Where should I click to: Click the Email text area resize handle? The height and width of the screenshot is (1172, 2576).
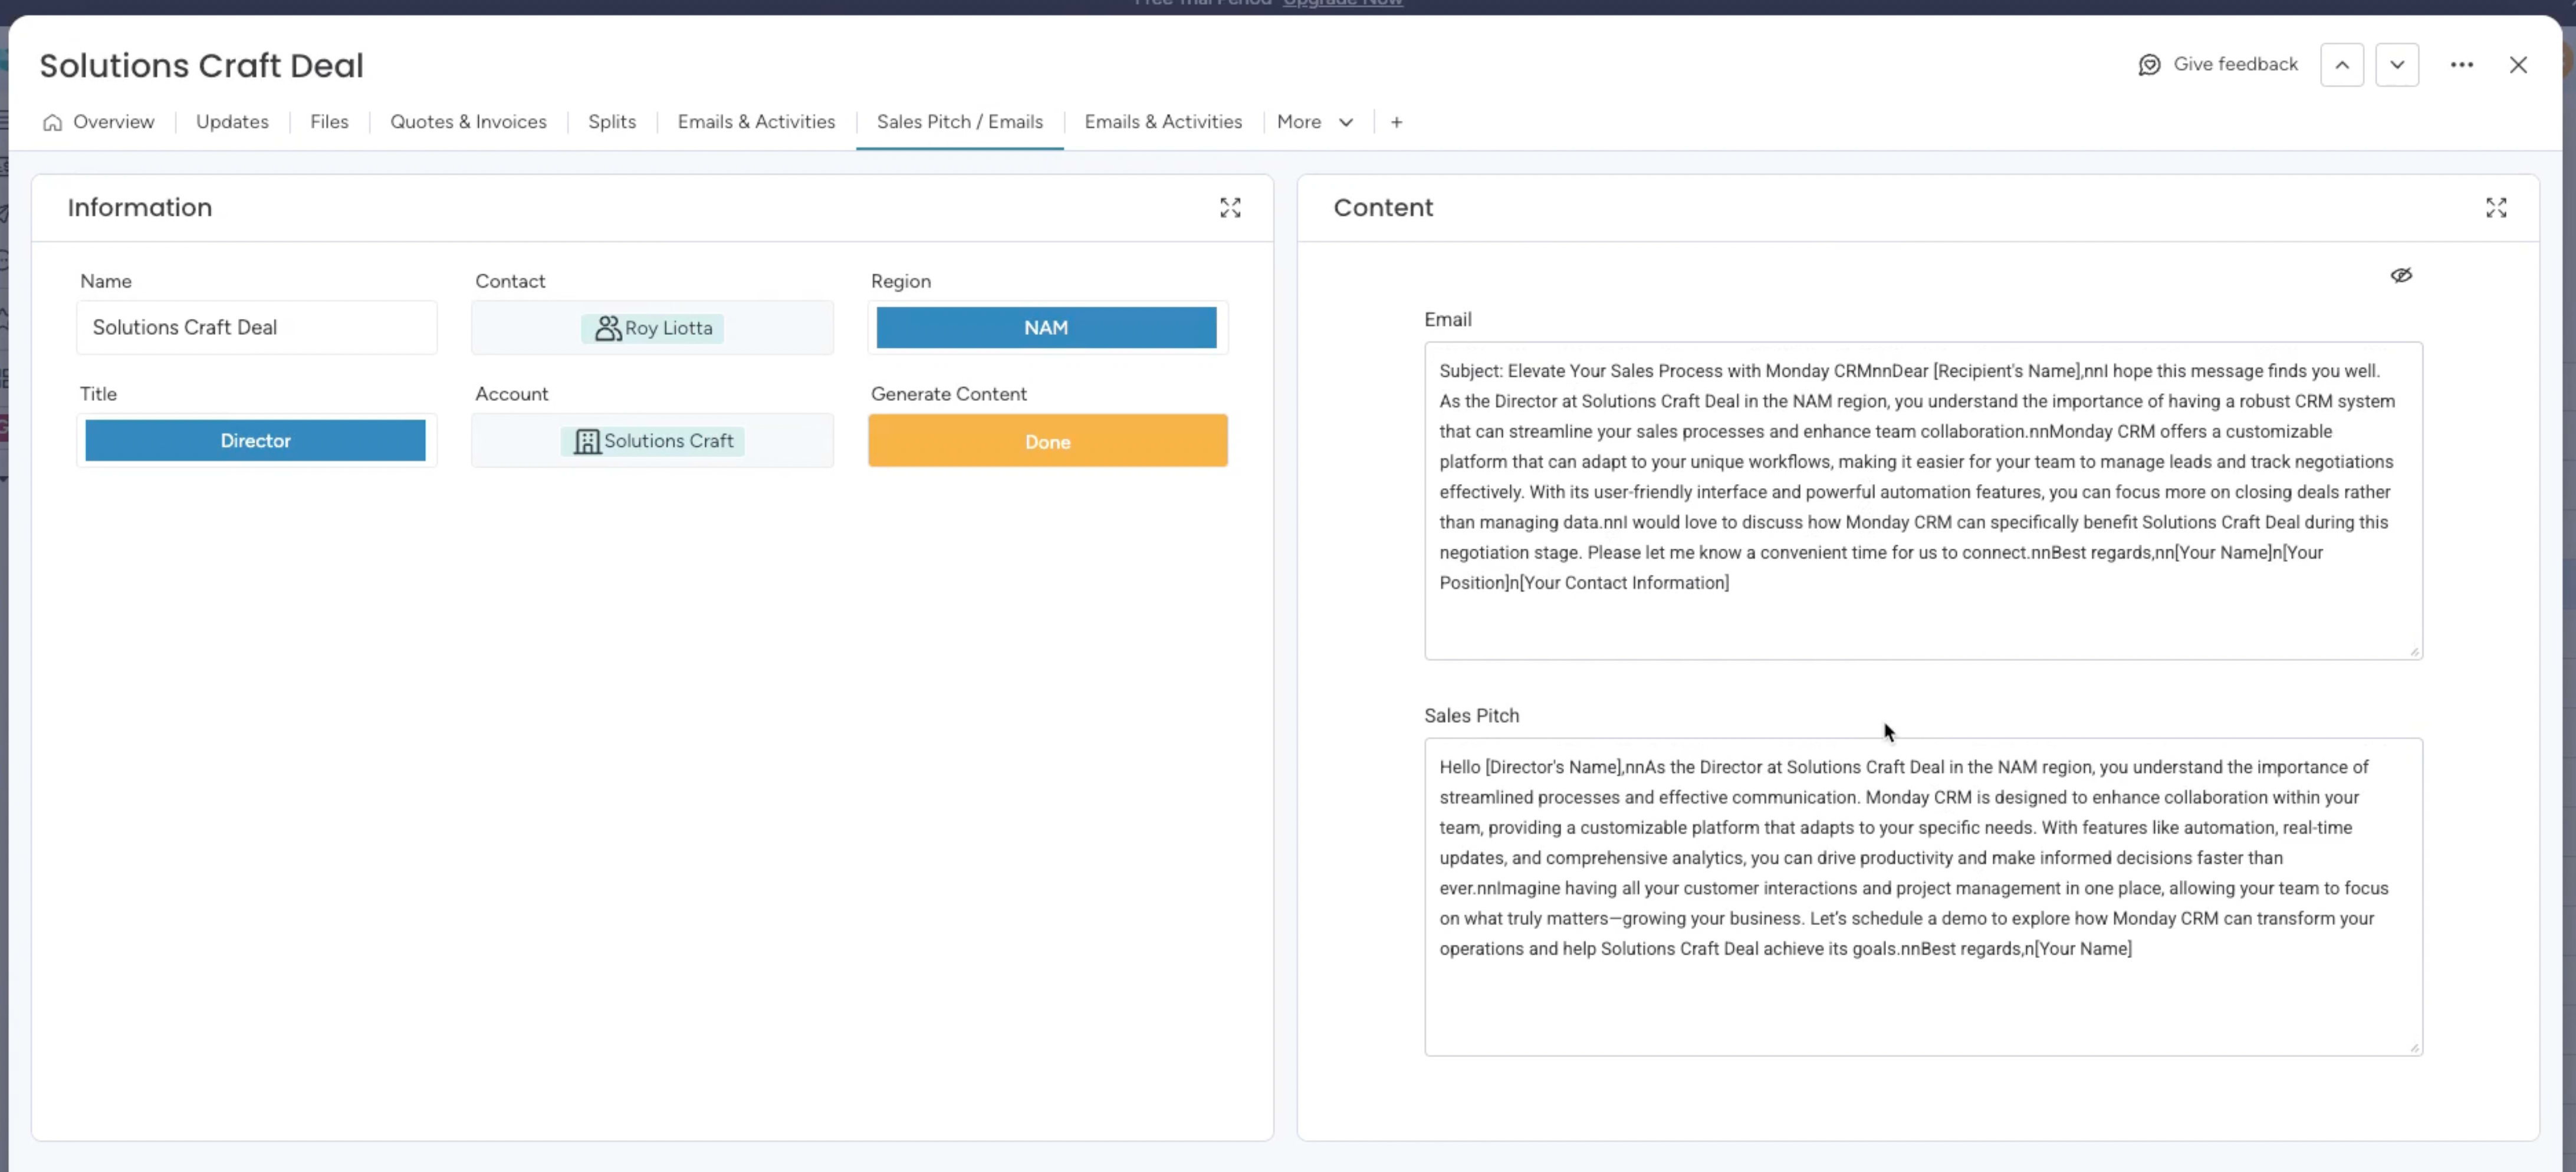[2414, 652]
